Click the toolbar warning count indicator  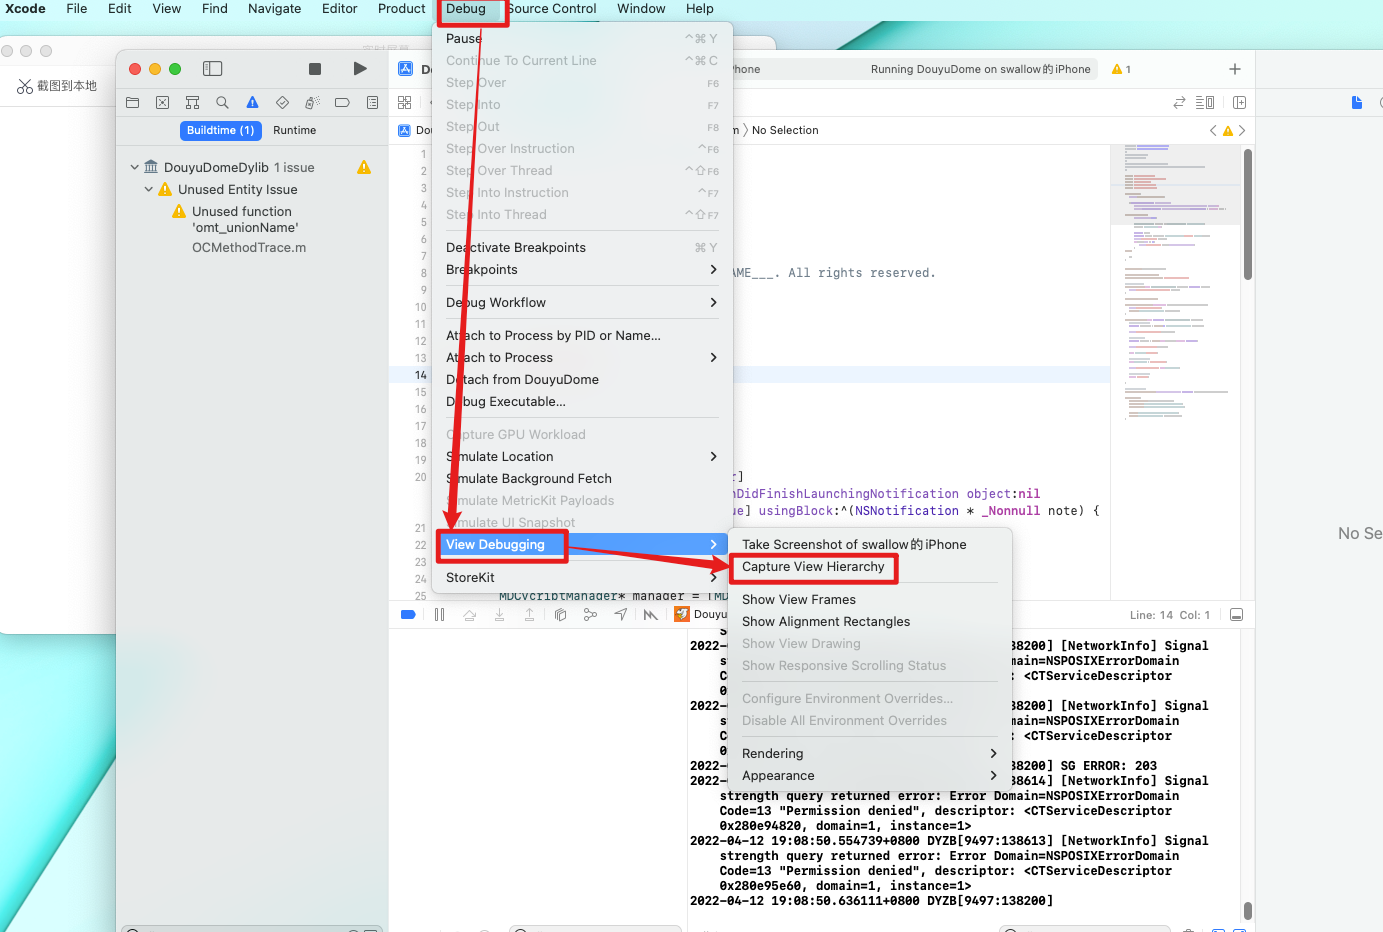coord(1121,69)
